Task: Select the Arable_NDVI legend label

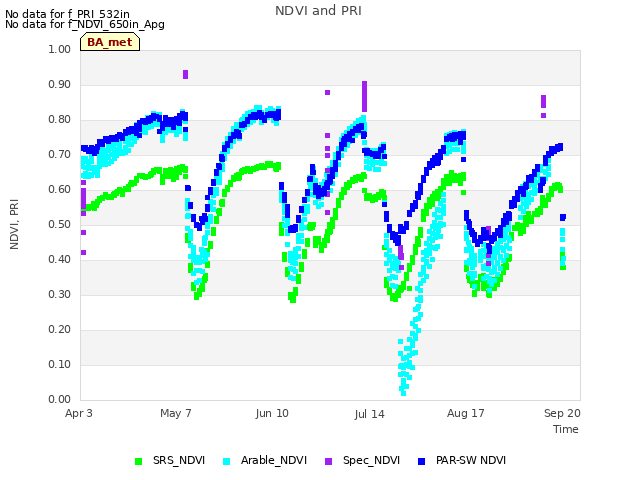Action: [274, 460]
